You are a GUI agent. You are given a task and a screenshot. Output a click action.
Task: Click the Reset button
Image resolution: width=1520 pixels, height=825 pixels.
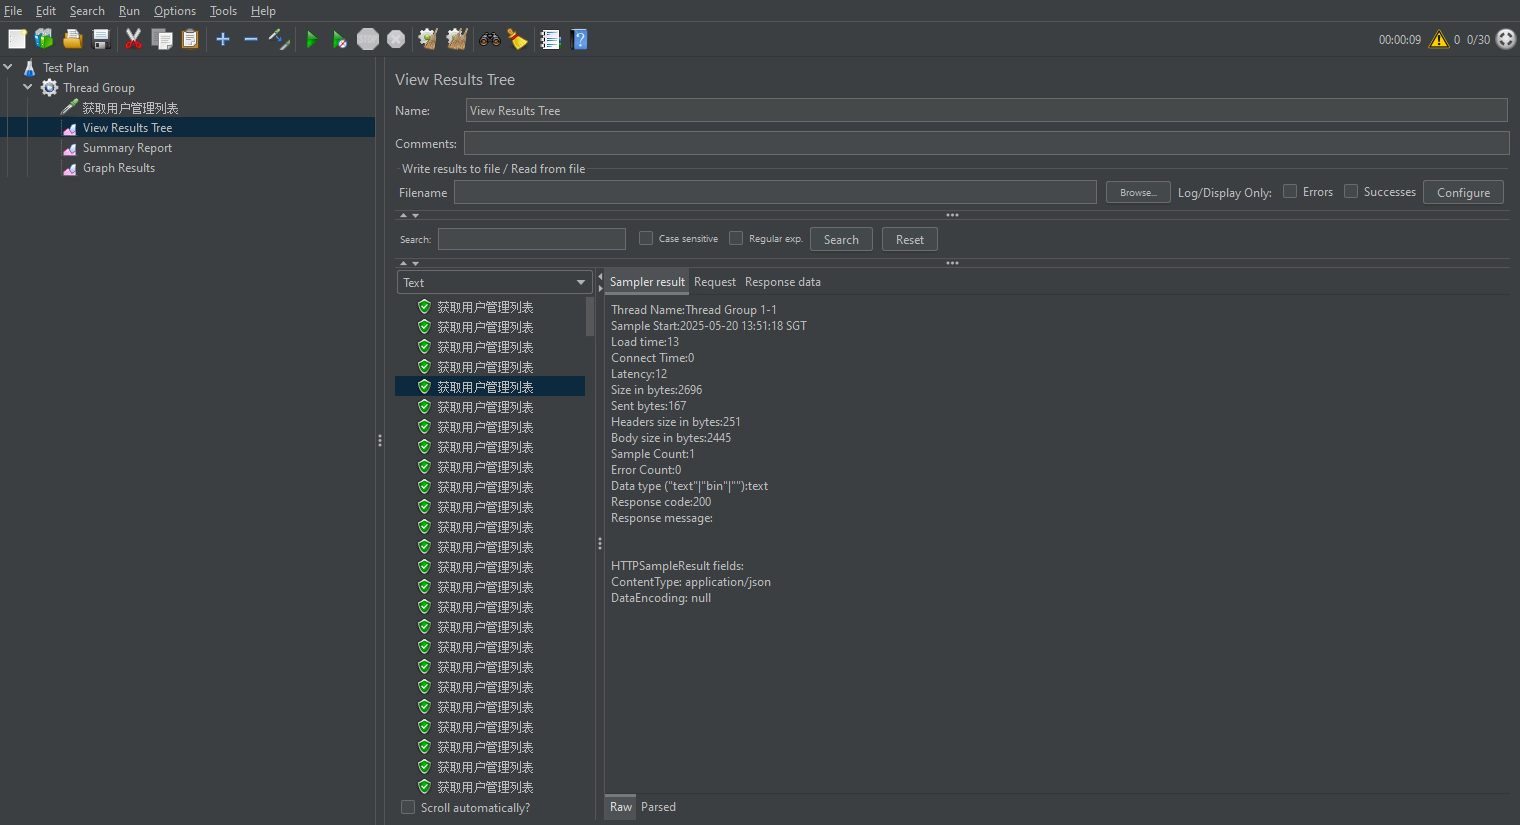(910, 239)
